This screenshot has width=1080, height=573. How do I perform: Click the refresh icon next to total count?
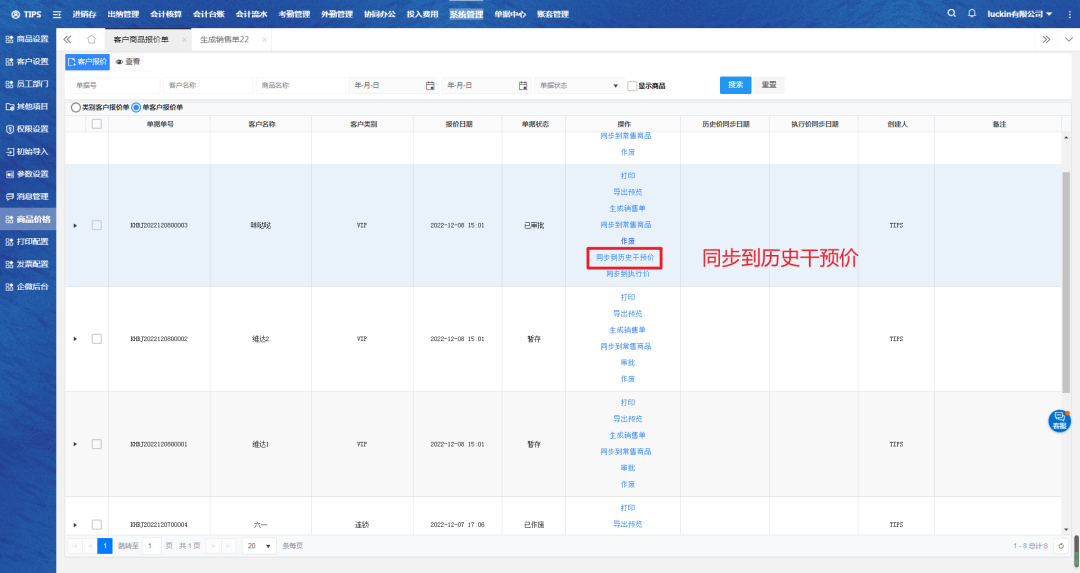1060,546
